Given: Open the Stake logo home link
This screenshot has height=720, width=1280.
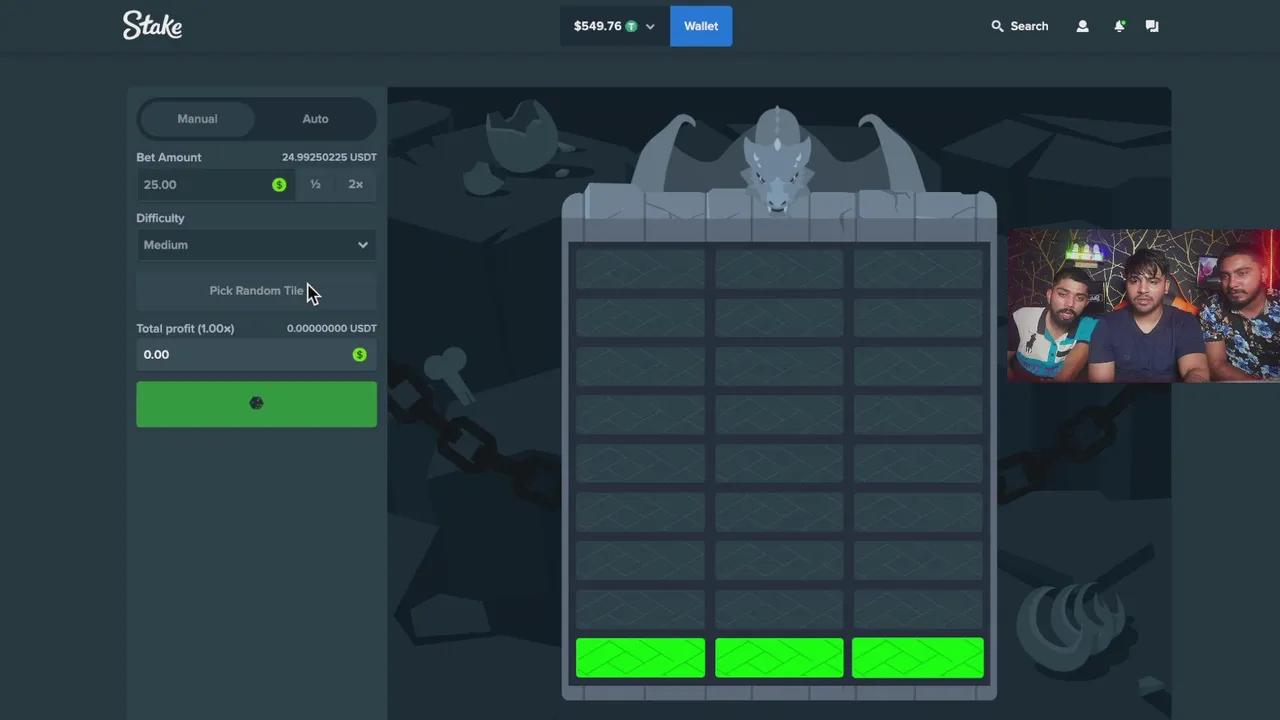Looking at the screenshot, I should (x=152, y=26).
